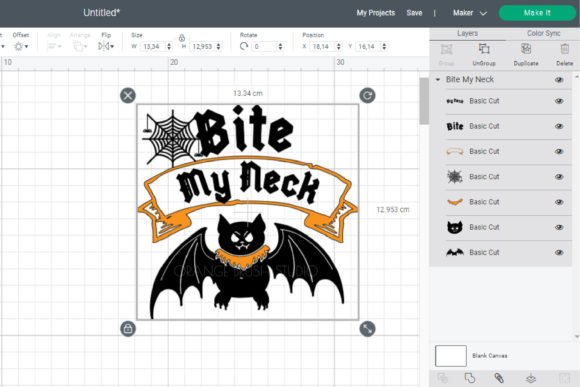Hide the banner outline layer
The height and width of the screenshot is (387, 580).
pyautogui.click(x=559, y=151)
